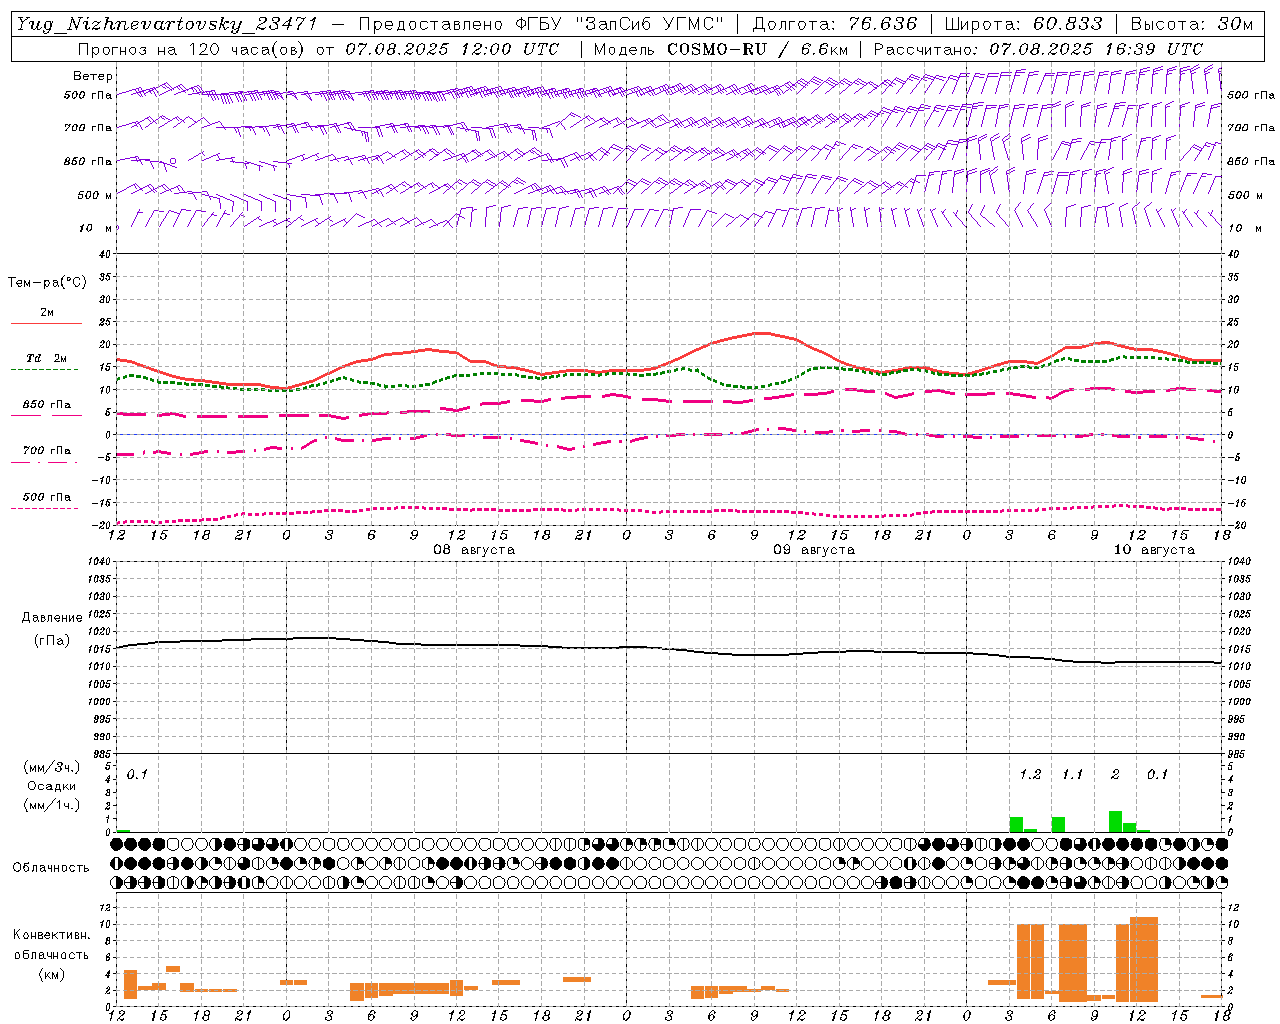Select the 'Тем-ра(°C)' temperature panel label
The height and width of the screenshot is (1024, 1280).
48,283
